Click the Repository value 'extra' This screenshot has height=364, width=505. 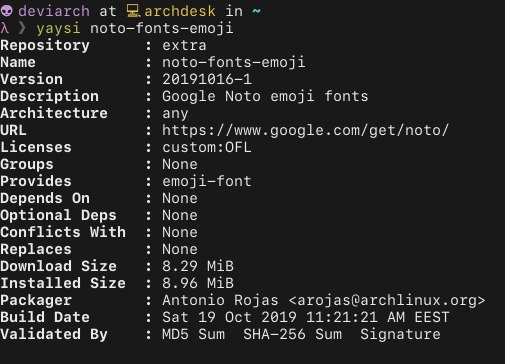click(x=184, y=46)
